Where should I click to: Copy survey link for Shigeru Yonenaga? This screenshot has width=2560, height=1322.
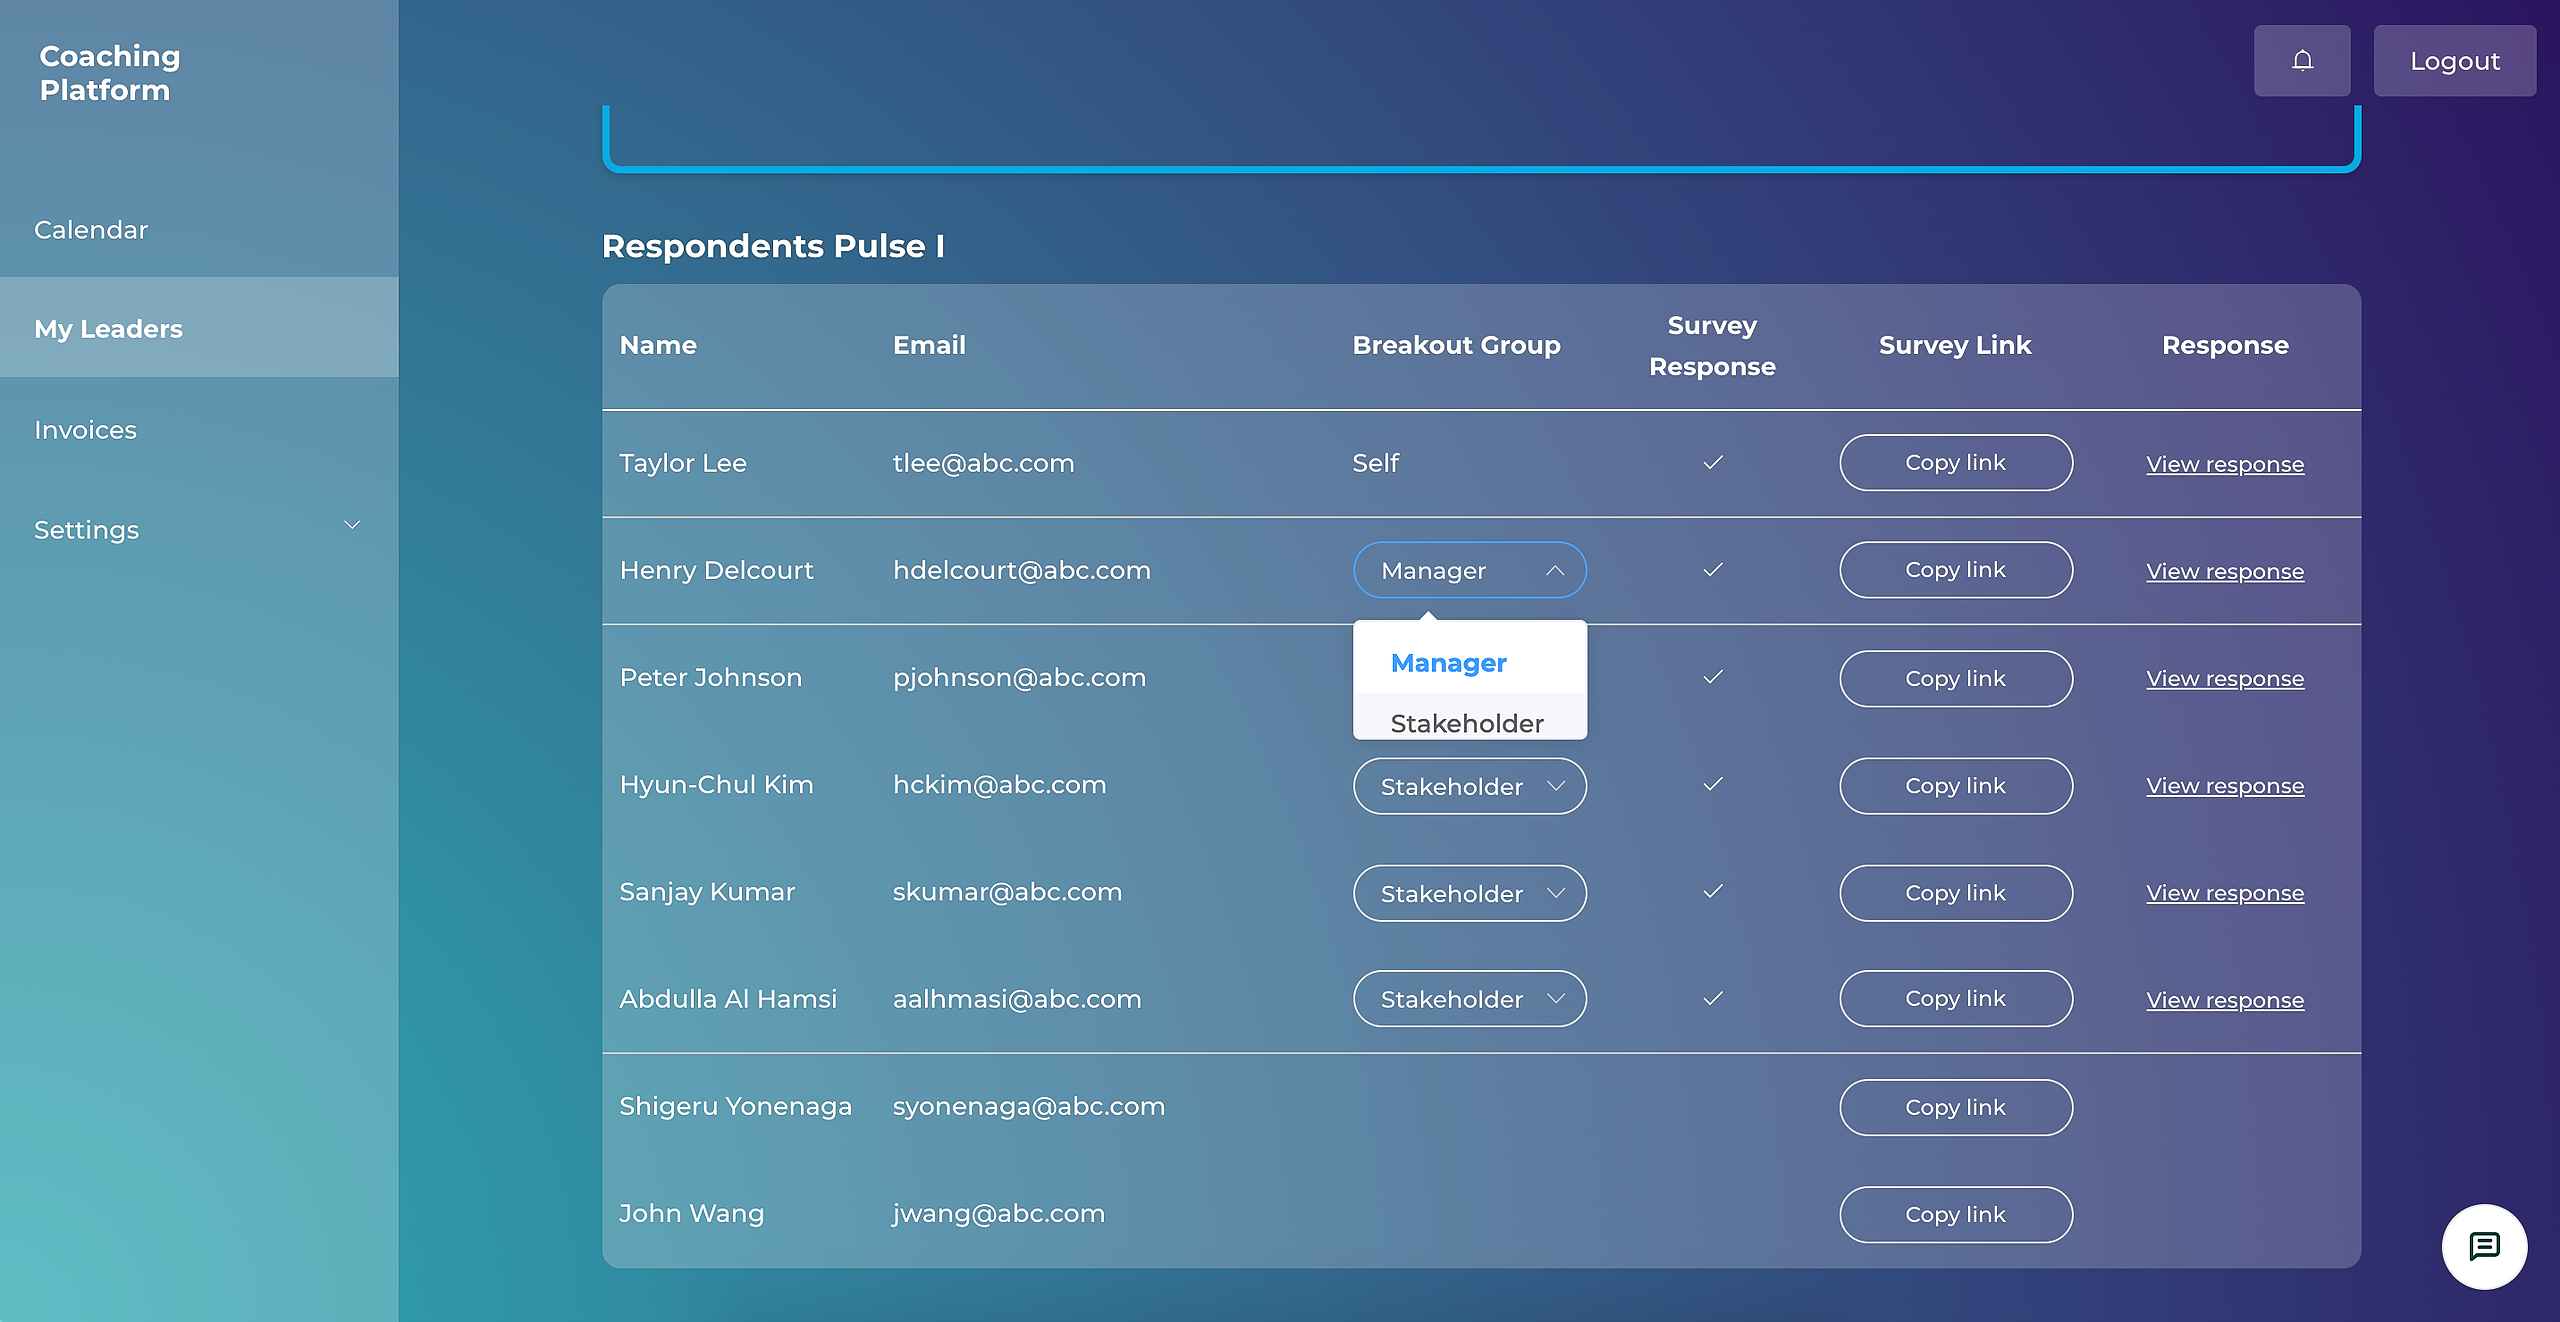1955,1107
